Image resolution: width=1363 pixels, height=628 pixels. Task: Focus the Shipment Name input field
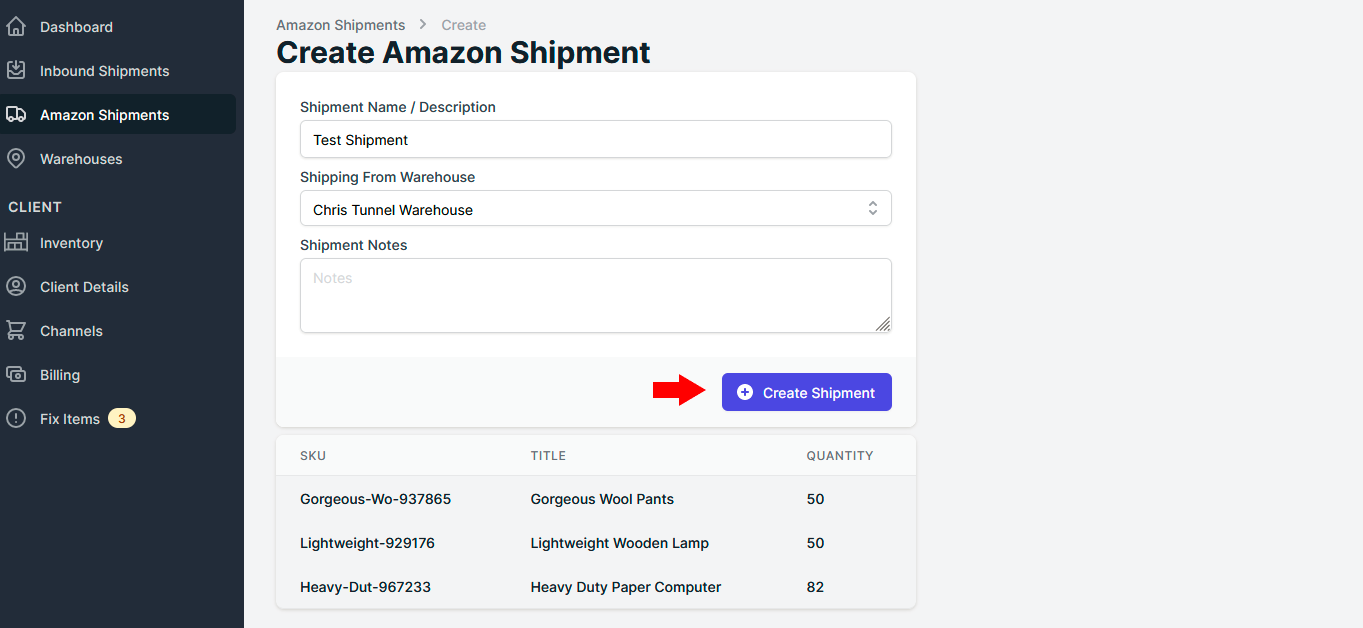(x=595, y=139)
